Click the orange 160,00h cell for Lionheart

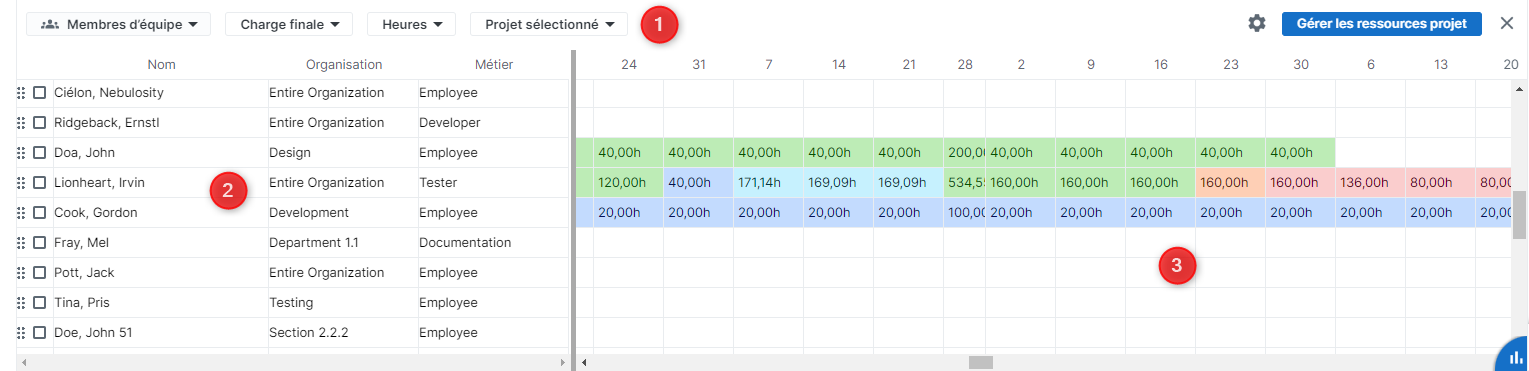pos(1230,183)
